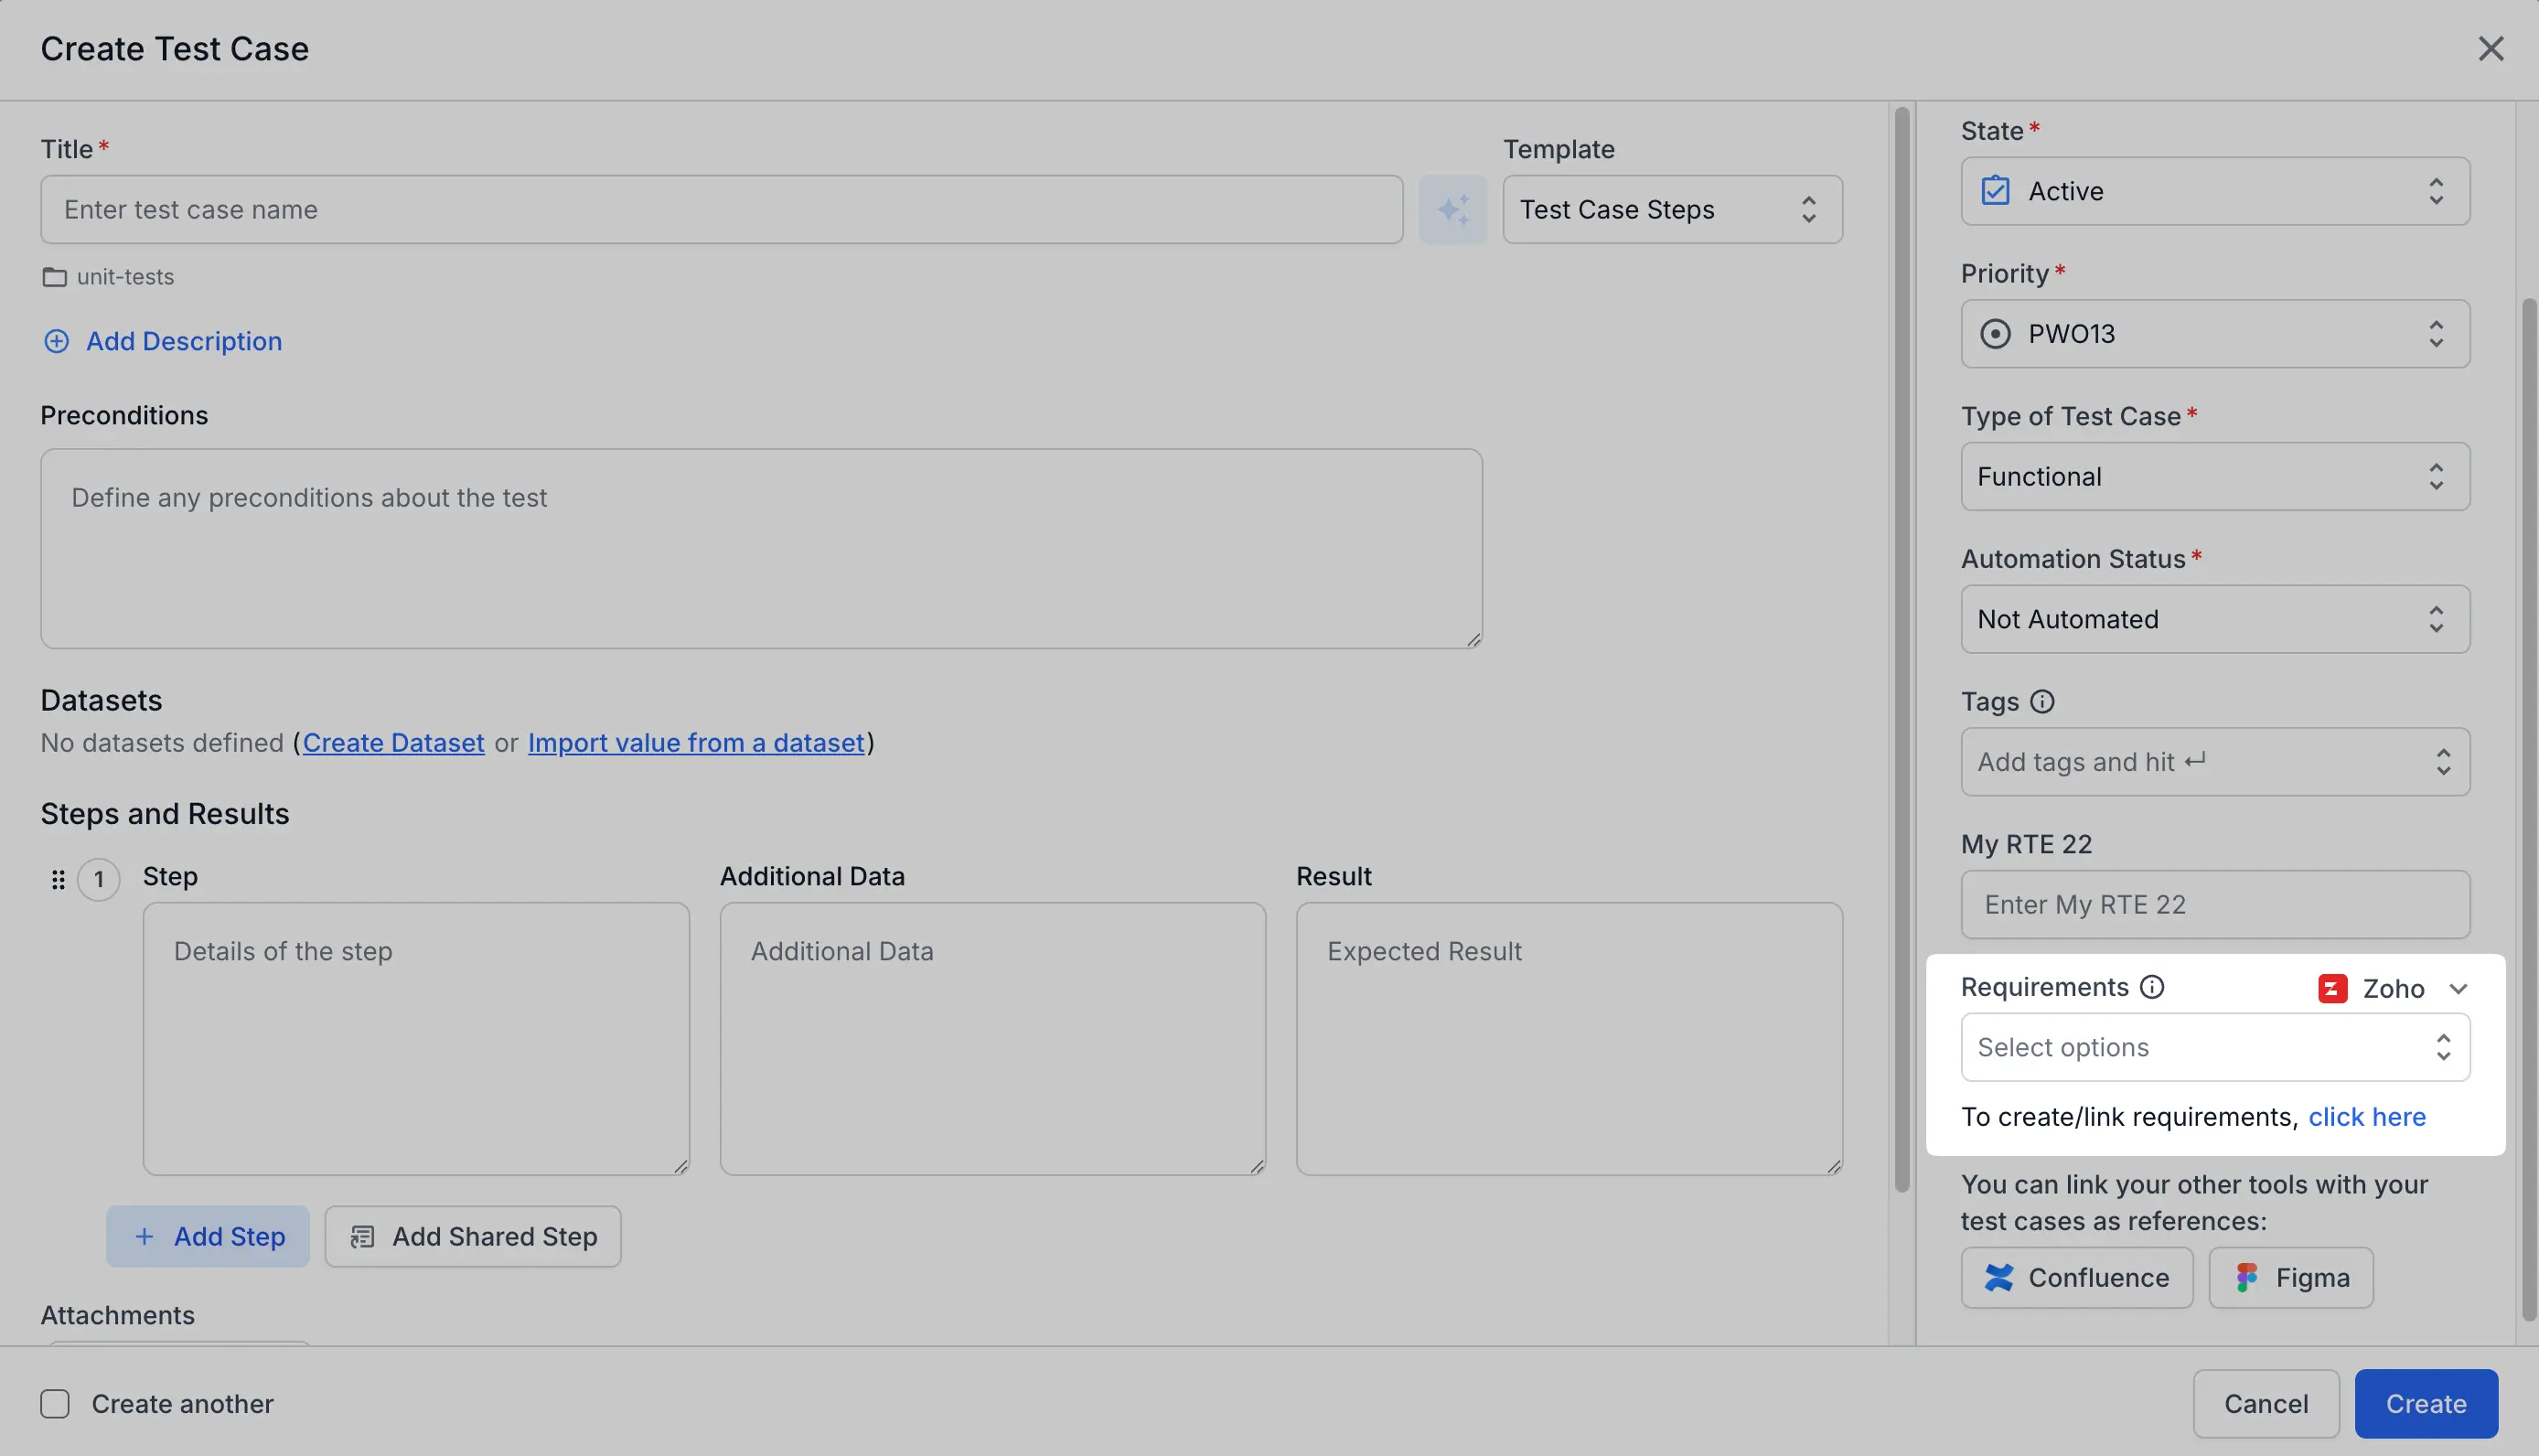Click the Preconditions resize handle
Screen dimensions: 2539x1456
(1473, 640)
